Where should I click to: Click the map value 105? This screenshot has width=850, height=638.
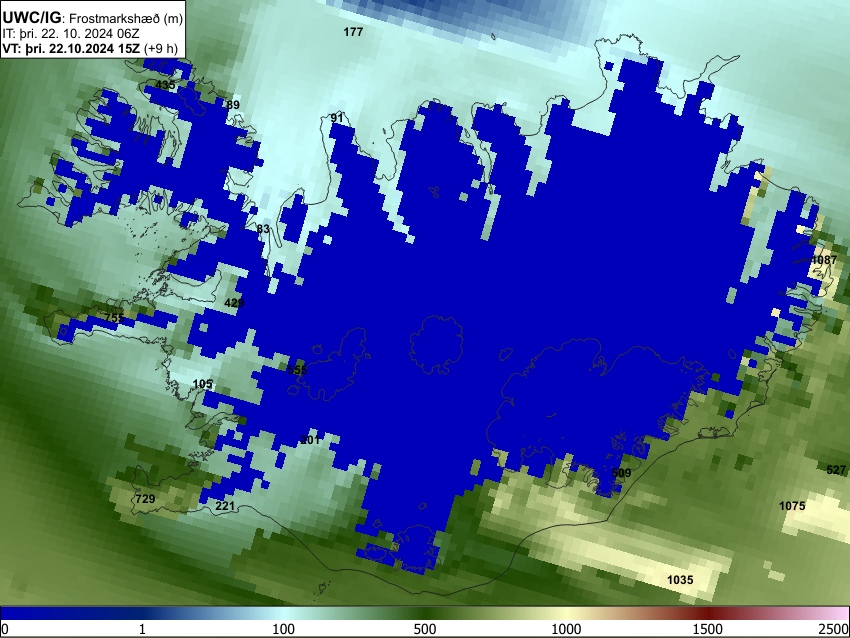point(203,384)
